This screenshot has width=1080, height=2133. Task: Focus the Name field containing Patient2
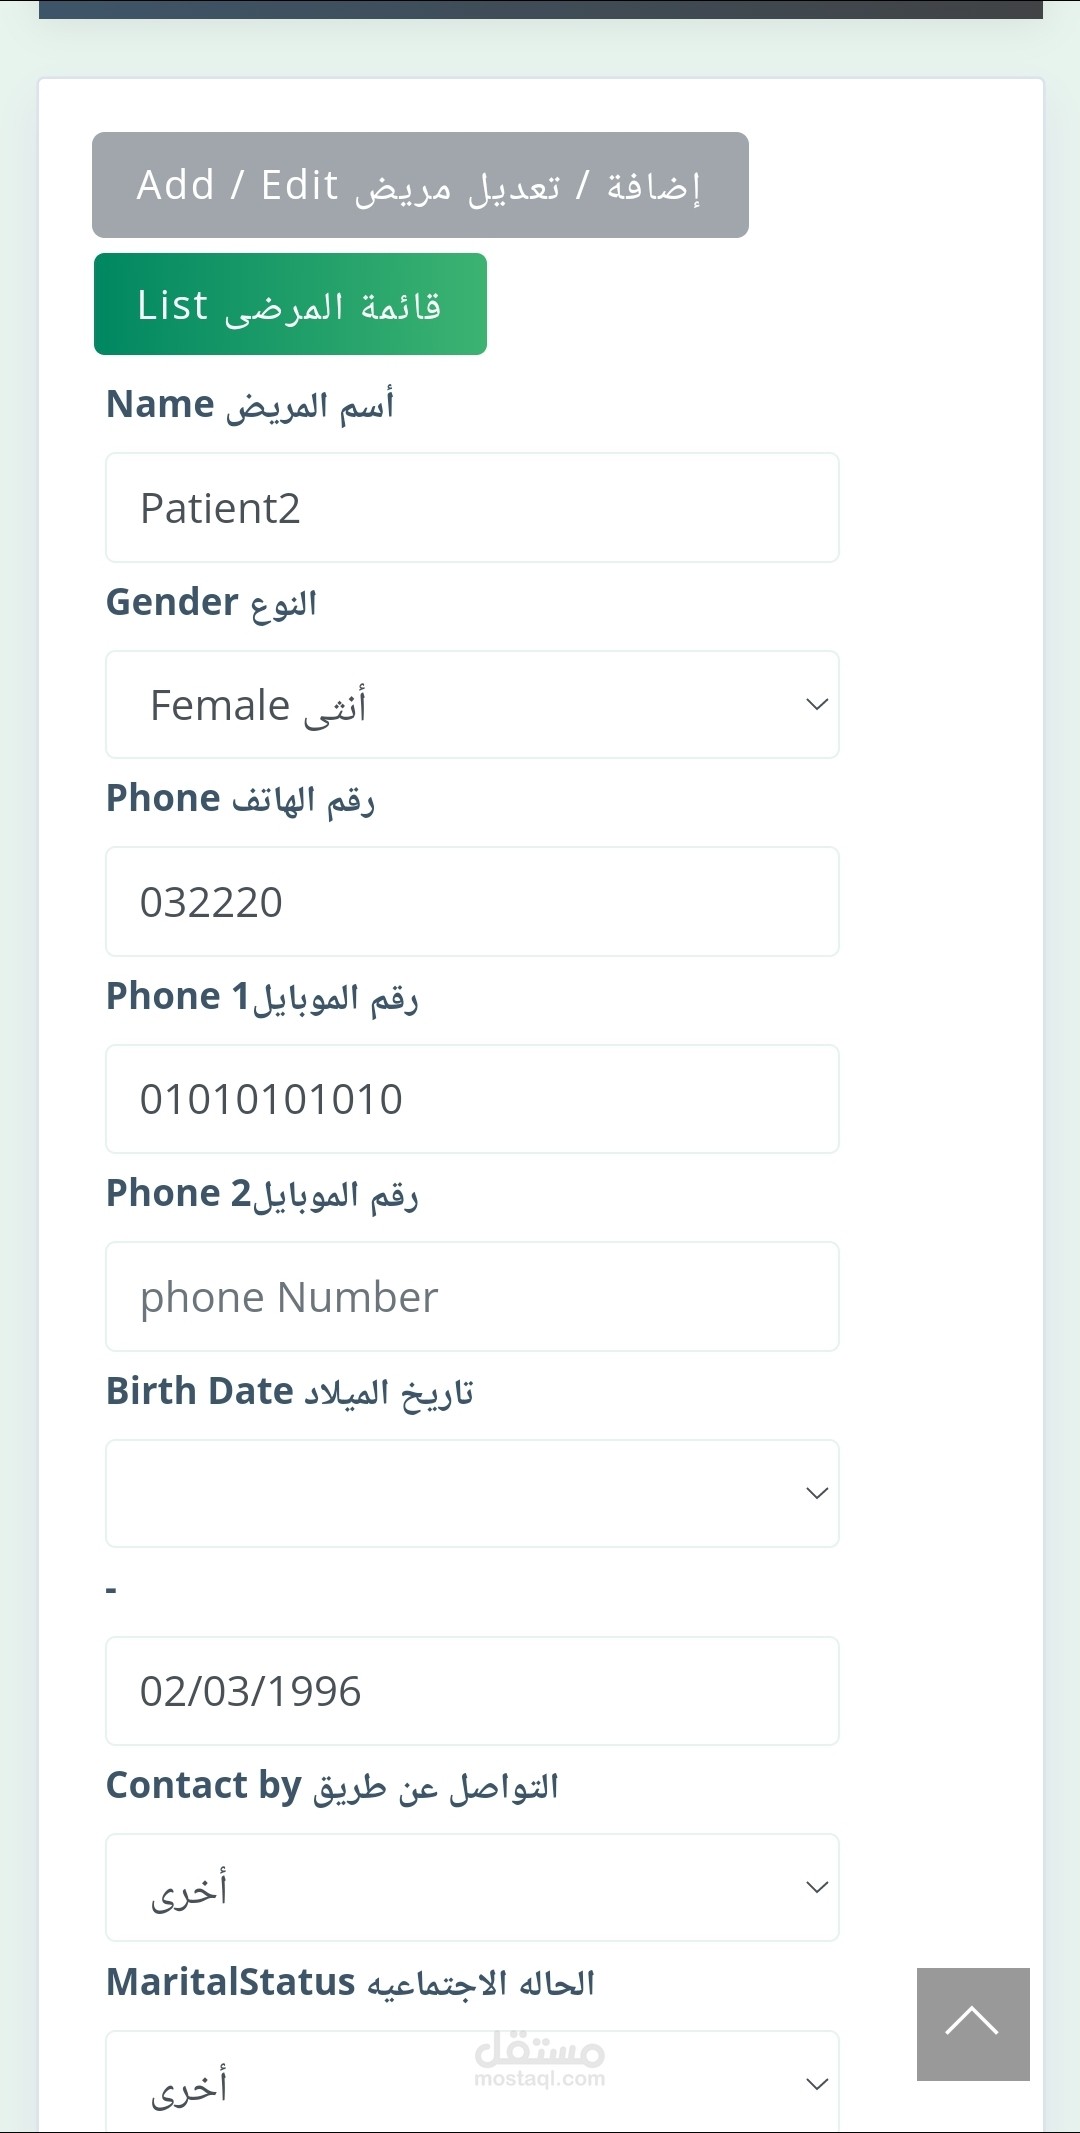[x=472, y=508]
